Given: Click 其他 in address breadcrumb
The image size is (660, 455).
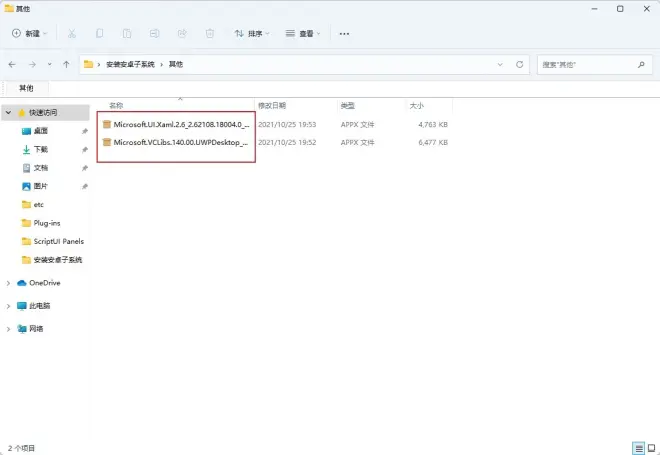Looking at the screenshot, I should point(176,64).
